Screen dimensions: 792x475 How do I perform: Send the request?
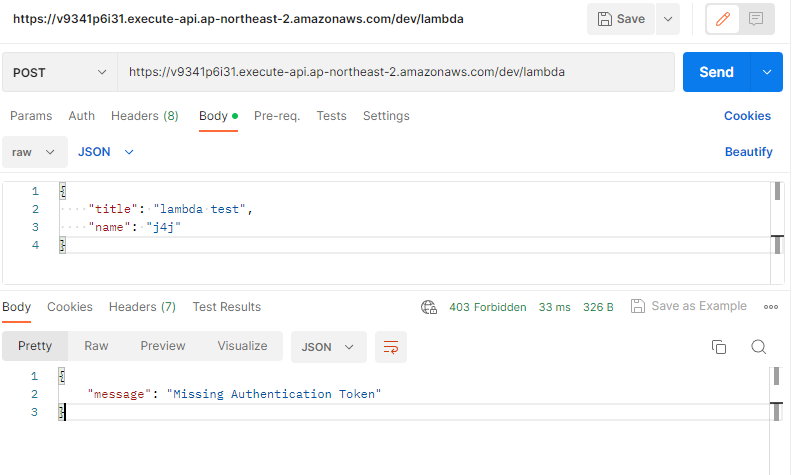717,72
